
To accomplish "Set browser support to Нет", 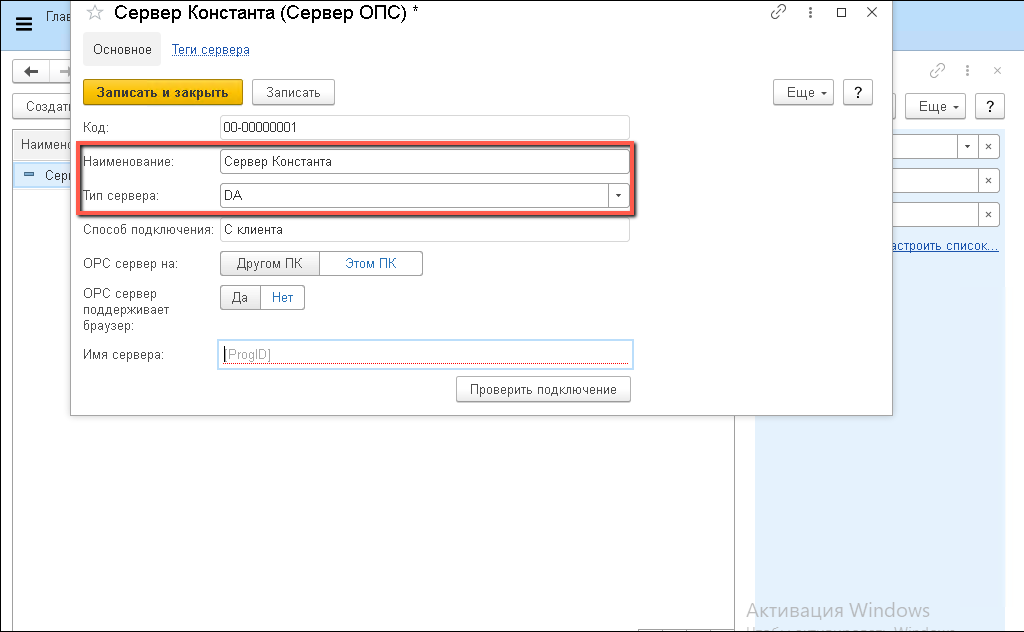I will pos(282,297).
